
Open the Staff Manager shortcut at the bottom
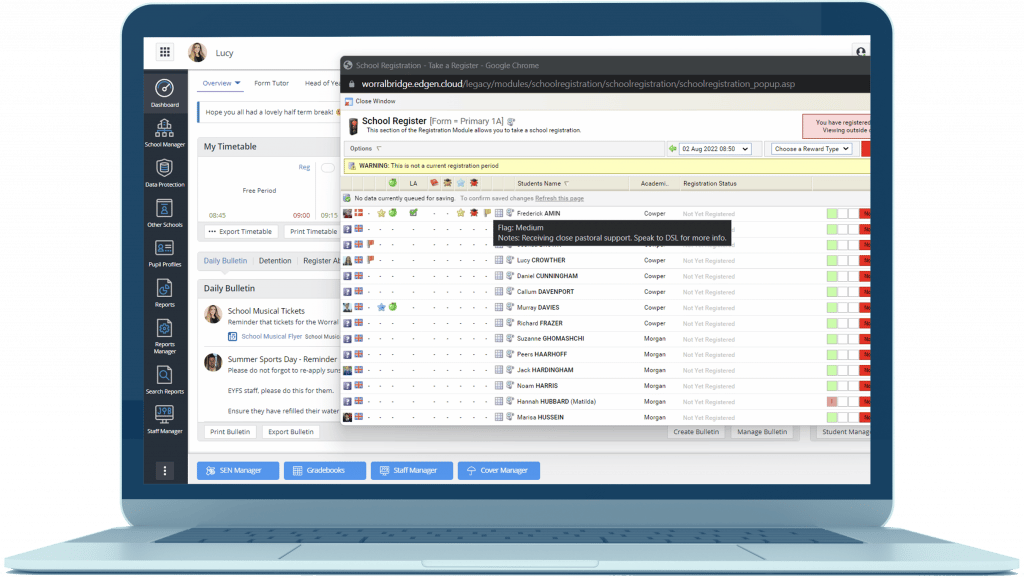coord(411,470)
